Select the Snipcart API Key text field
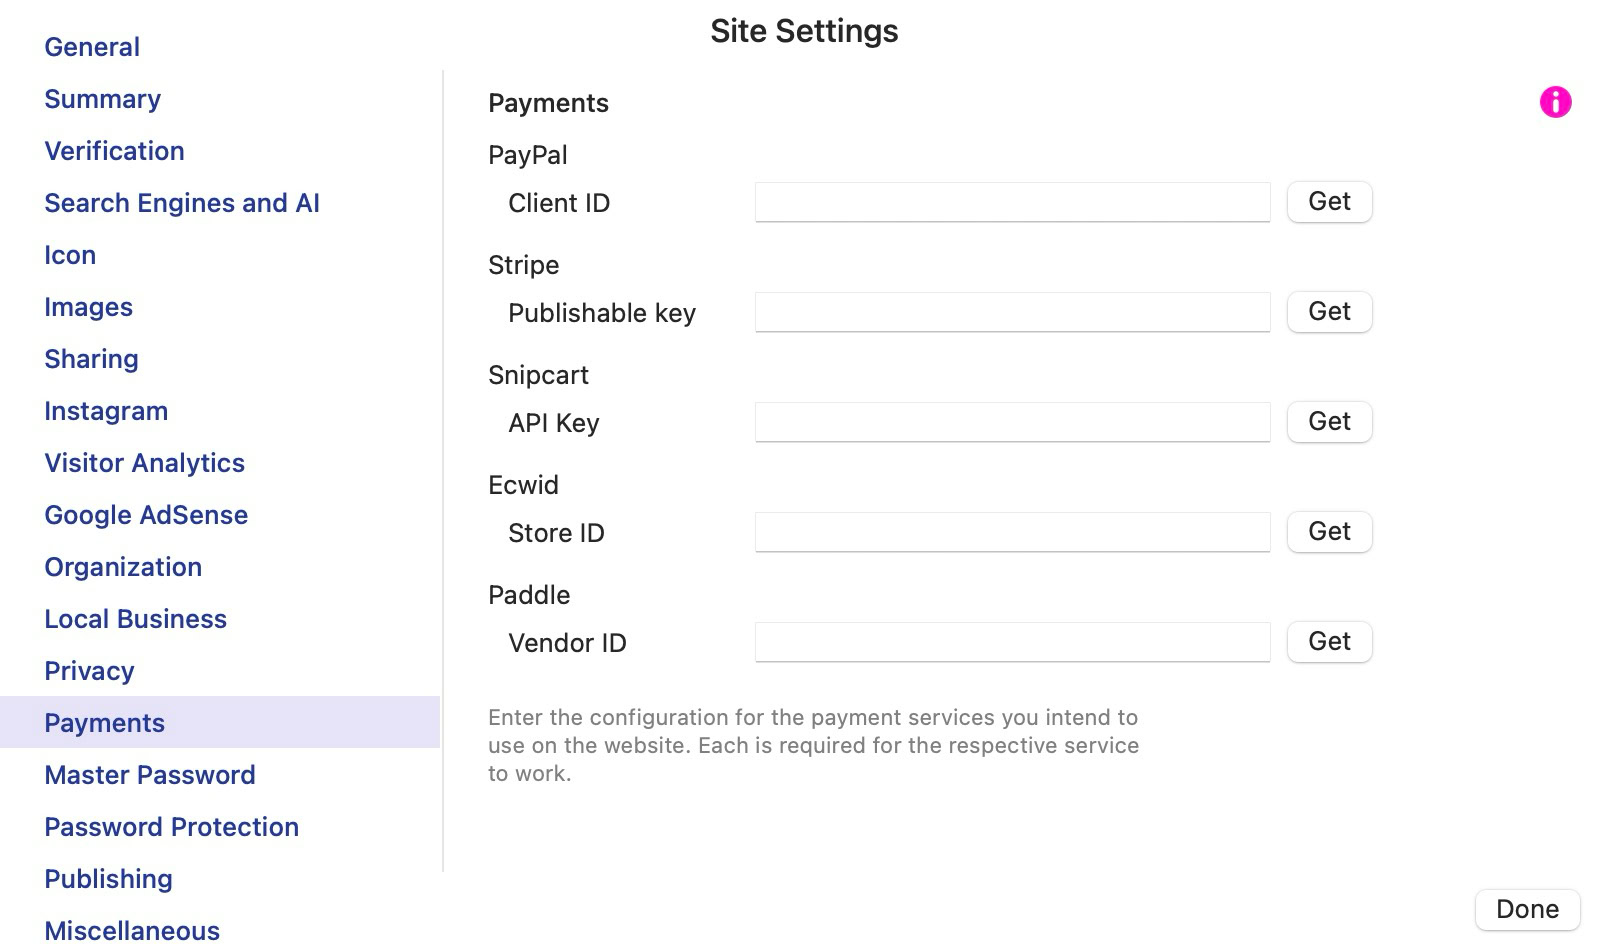1610x950 pixels. tap(1012, 422)
